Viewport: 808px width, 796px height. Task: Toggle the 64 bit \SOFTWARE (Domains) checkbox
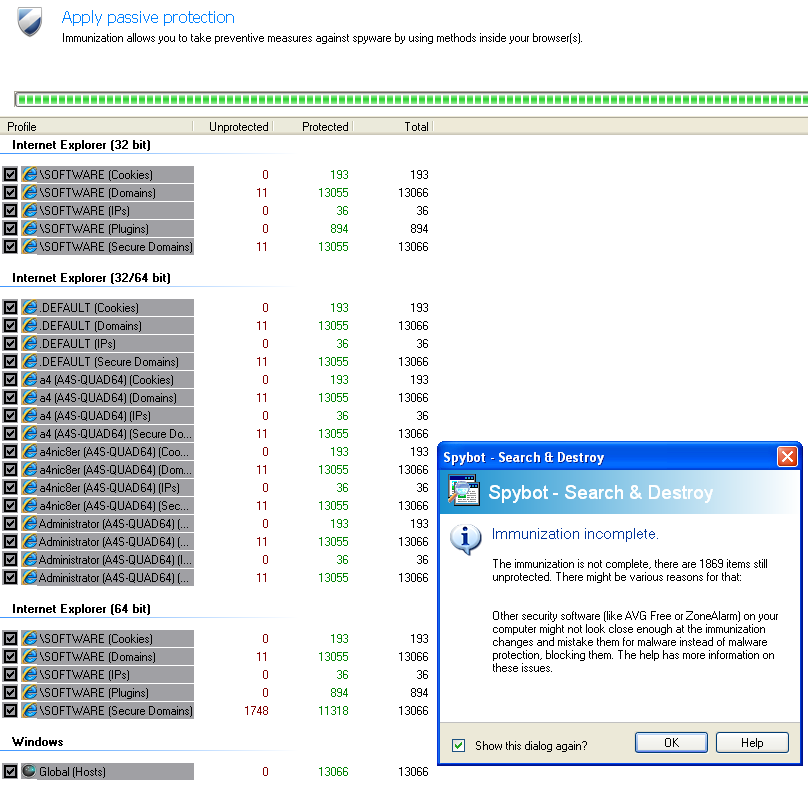pos(10,657)
